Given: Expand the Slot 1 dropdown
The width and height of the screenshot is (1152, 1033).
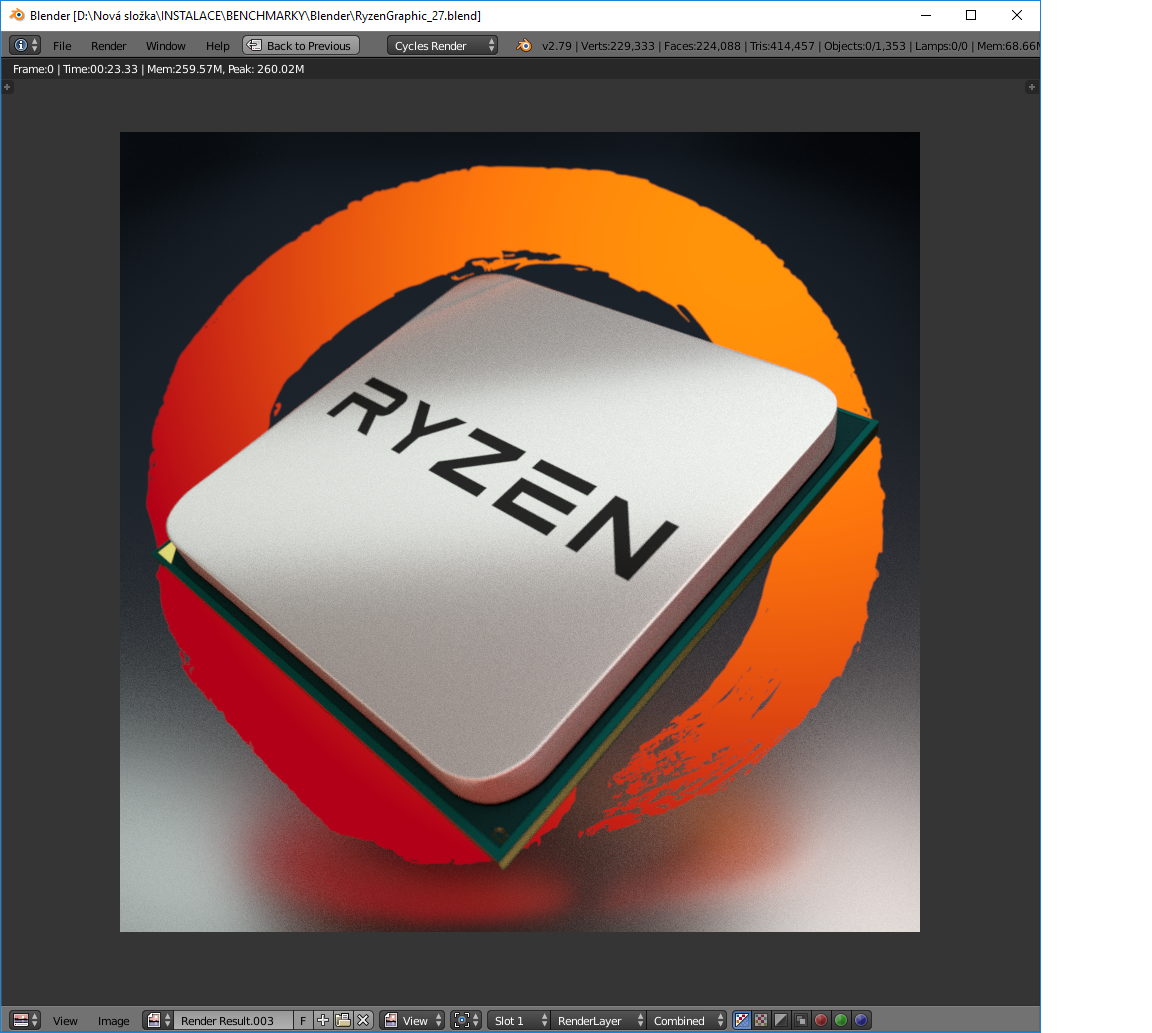Looking at the screenshot, I should pos(519,1020).
